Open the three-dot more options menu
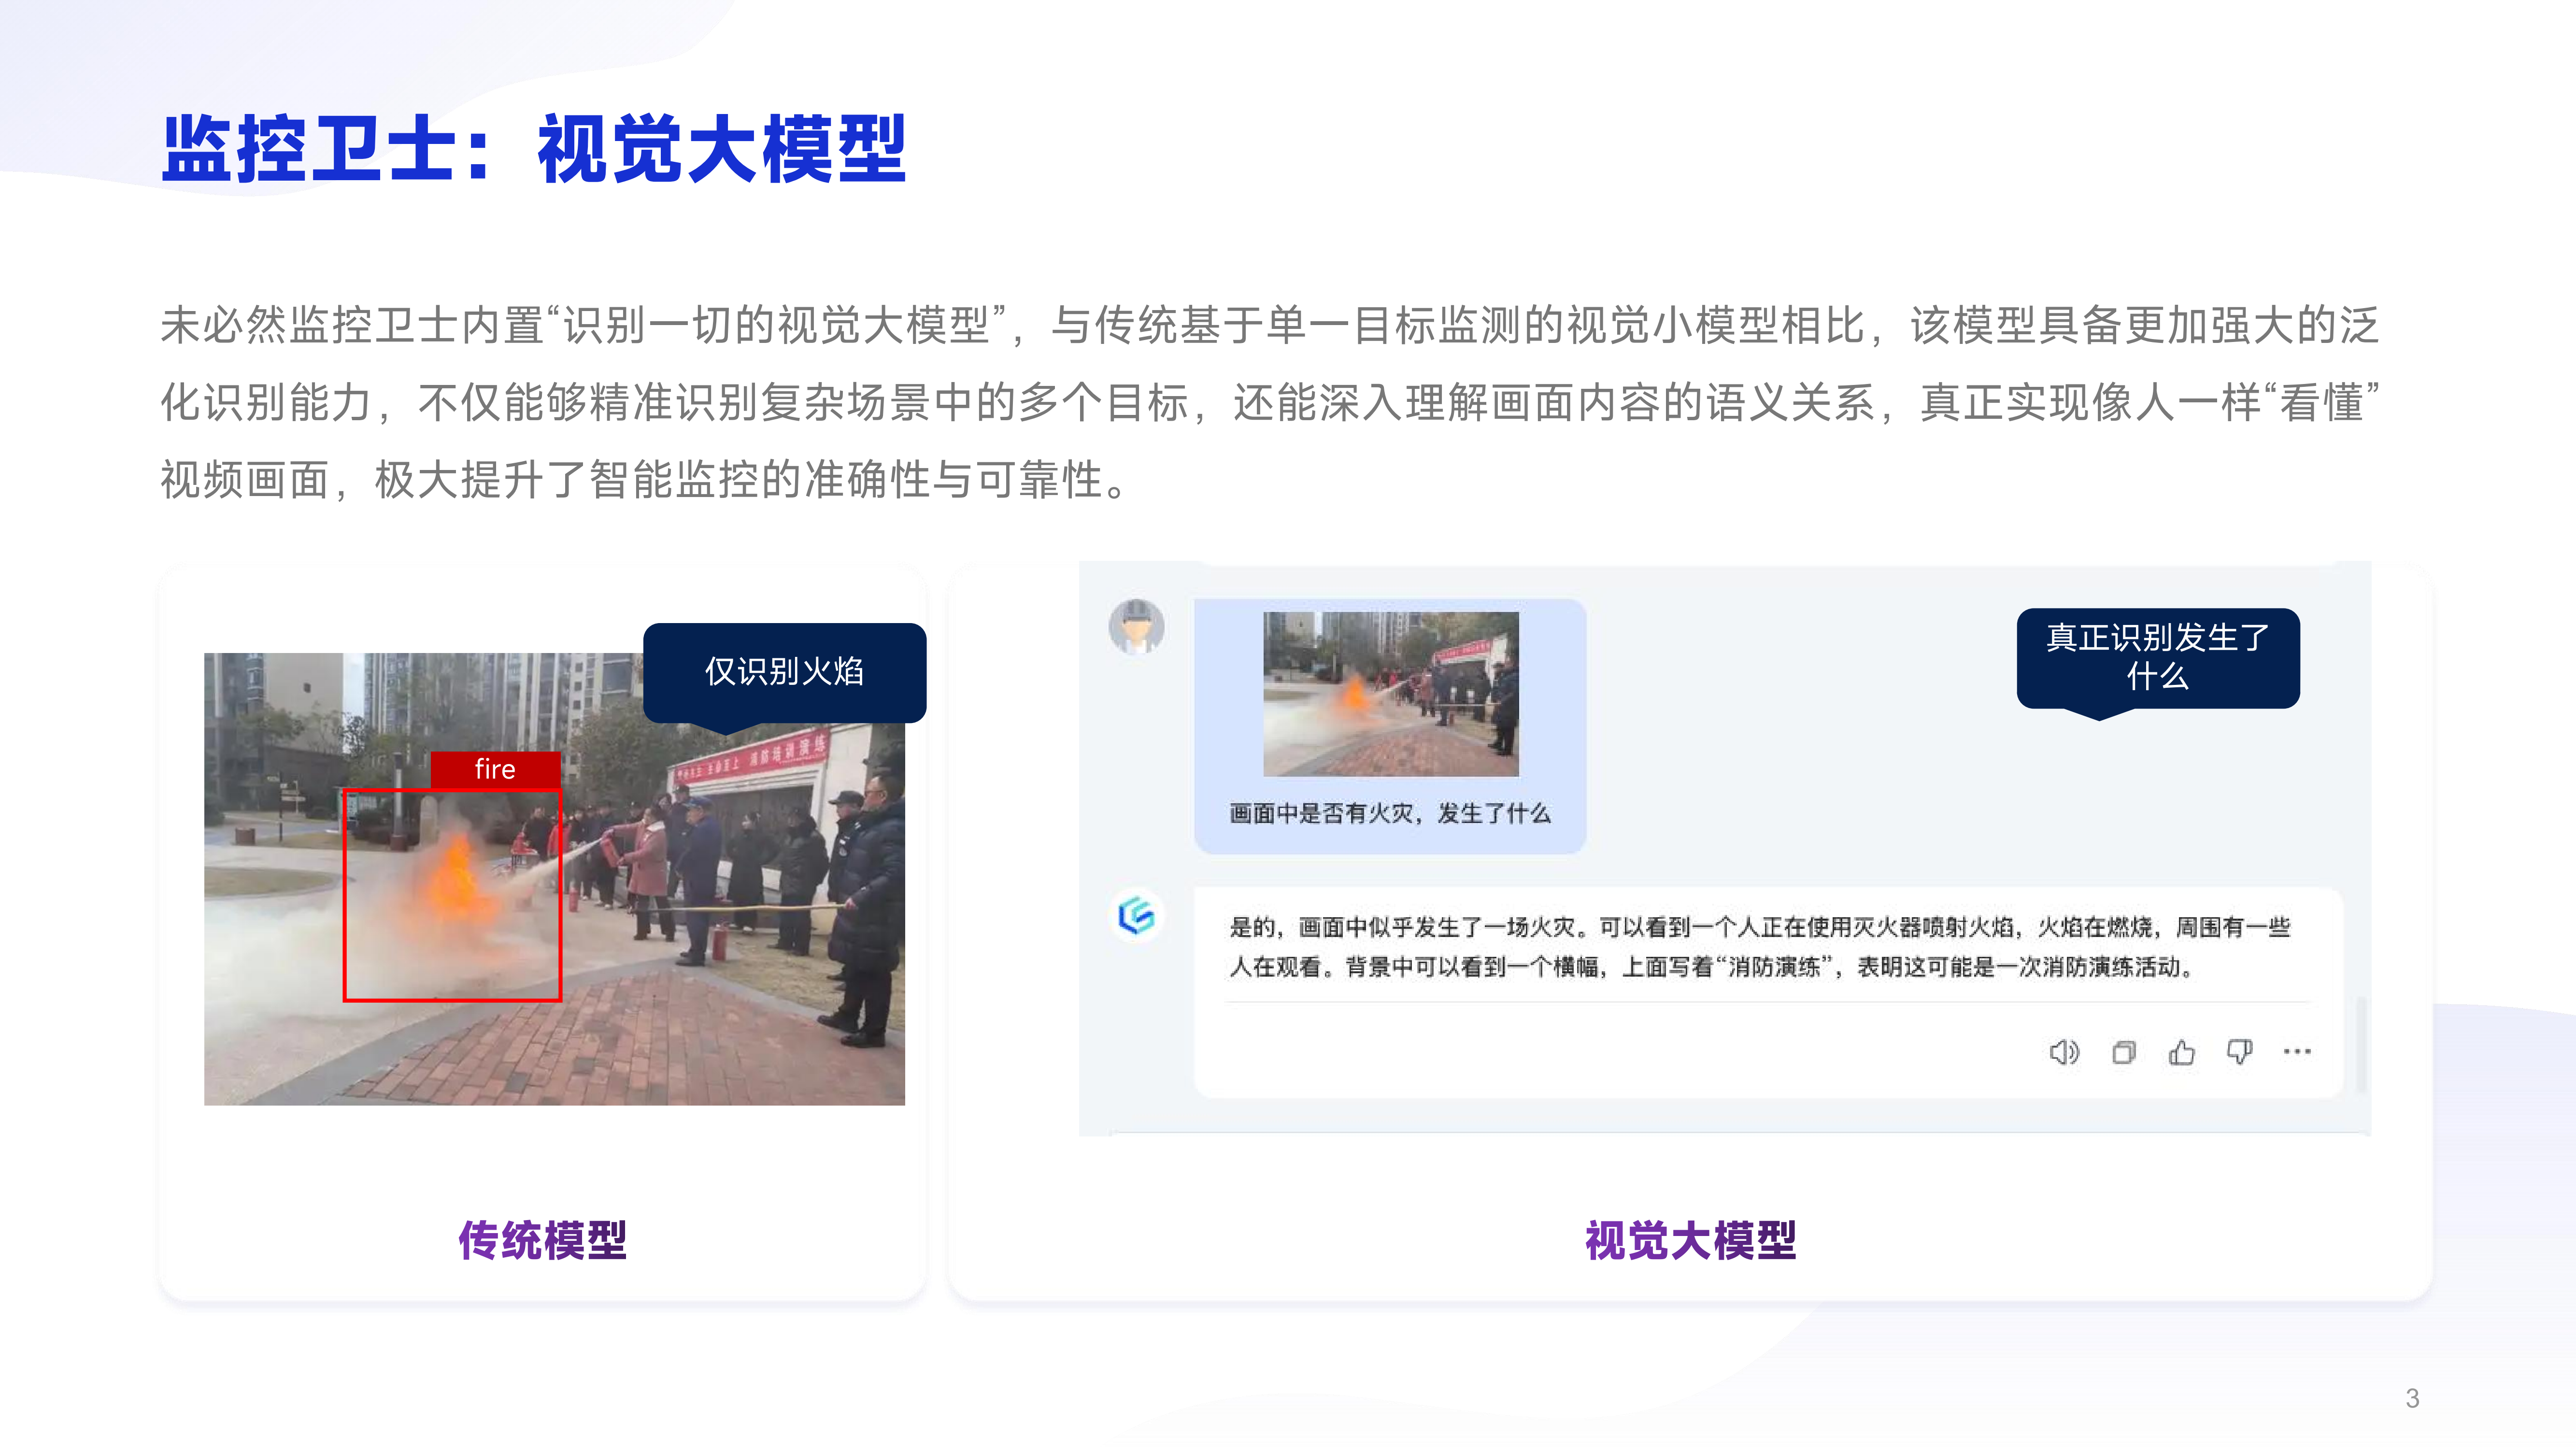The width and height of the screenshot is (2576, 1449). [2297, 1051]
